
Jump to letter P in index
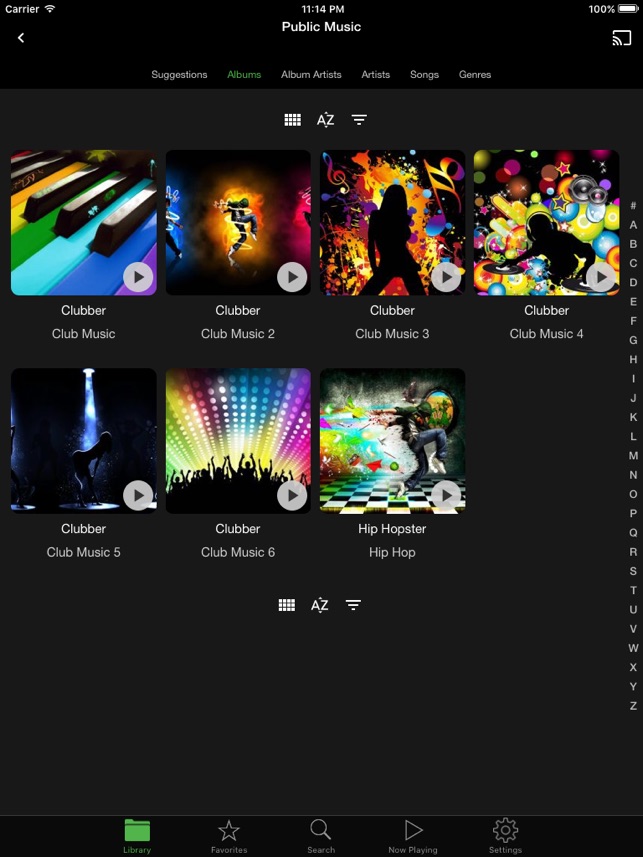(x=633, y=513)
